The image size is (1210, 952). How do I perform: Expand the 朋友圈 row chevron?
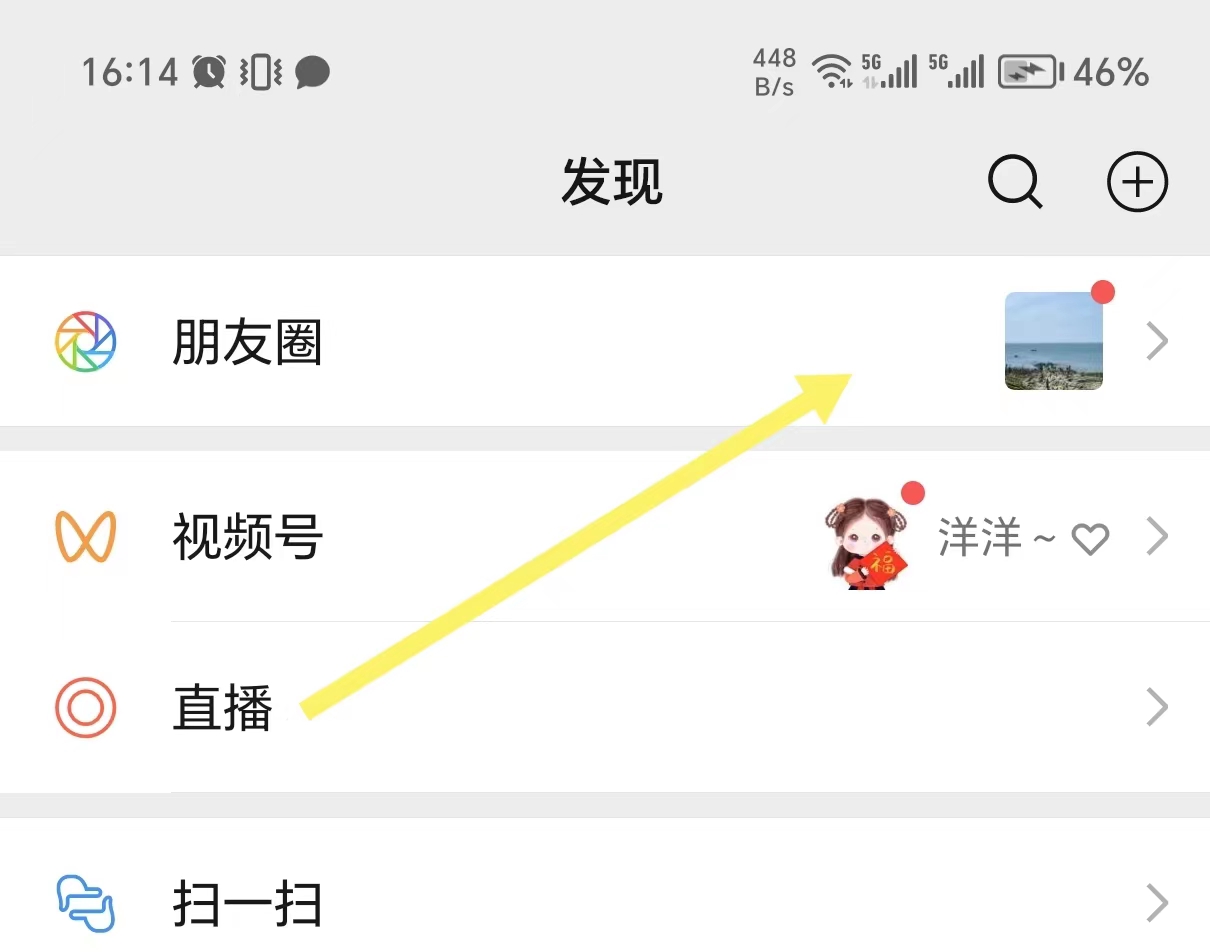[1157, 342]
